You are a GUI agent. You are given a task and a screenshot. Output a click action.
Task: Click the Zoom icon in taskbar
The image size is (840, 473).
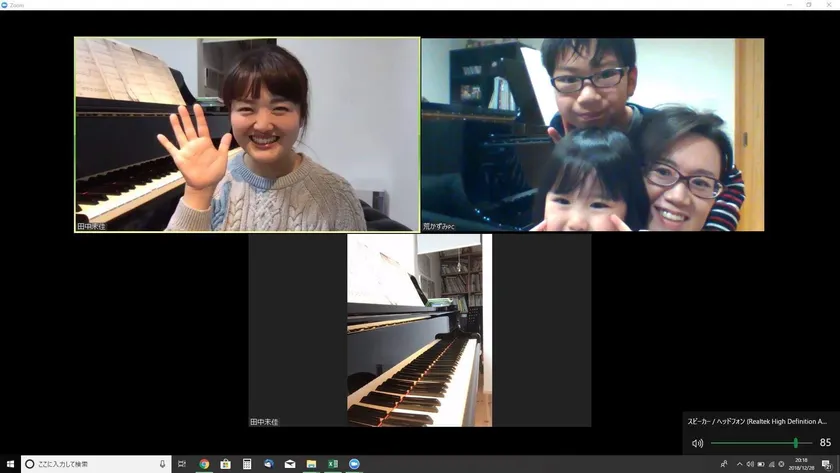point(354,464)
